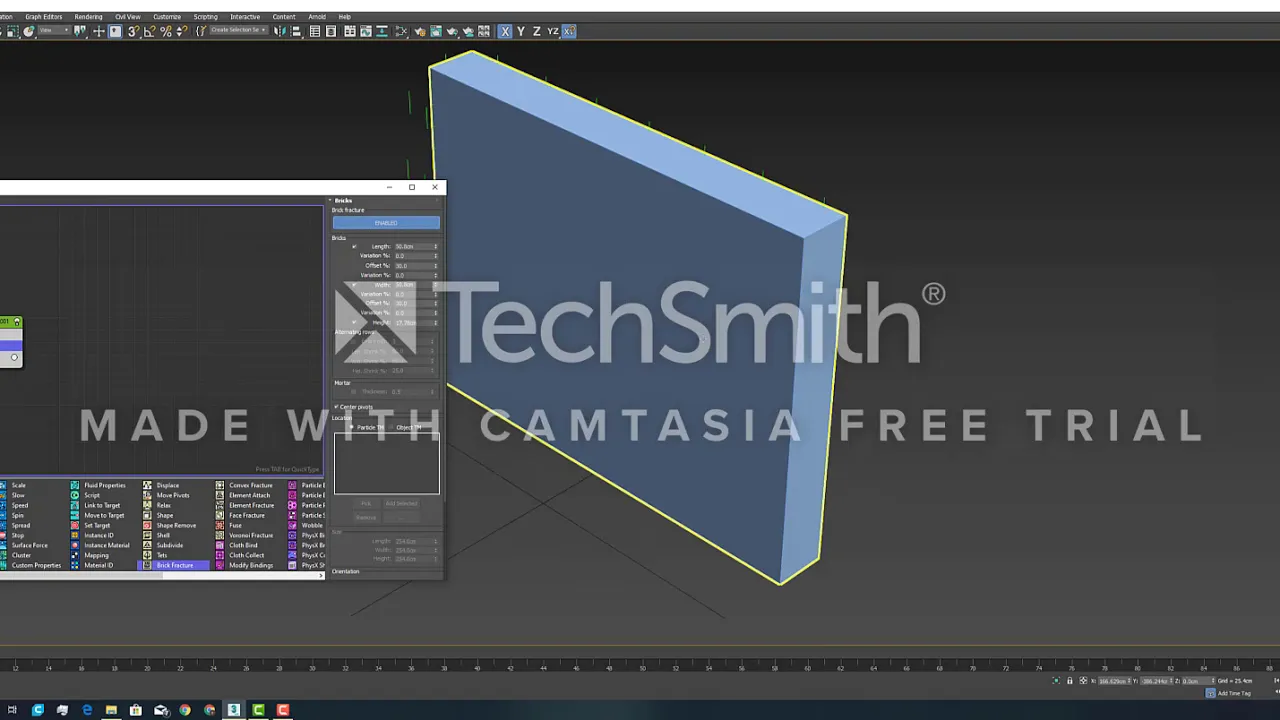Screen dimensions: 1280x720
Task: Click the Length value spinner arrows
Action: [x=436, y=247]
